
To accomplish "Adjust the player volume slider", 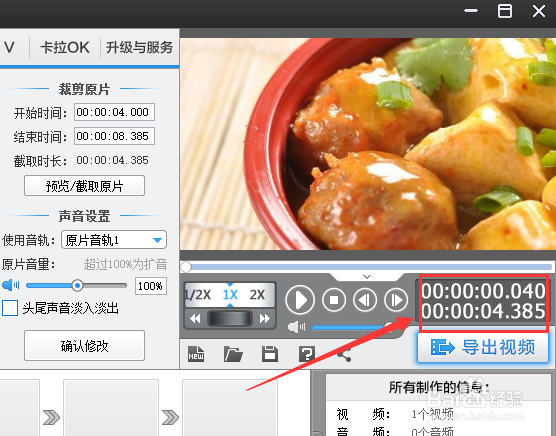I will coord(353,328).
